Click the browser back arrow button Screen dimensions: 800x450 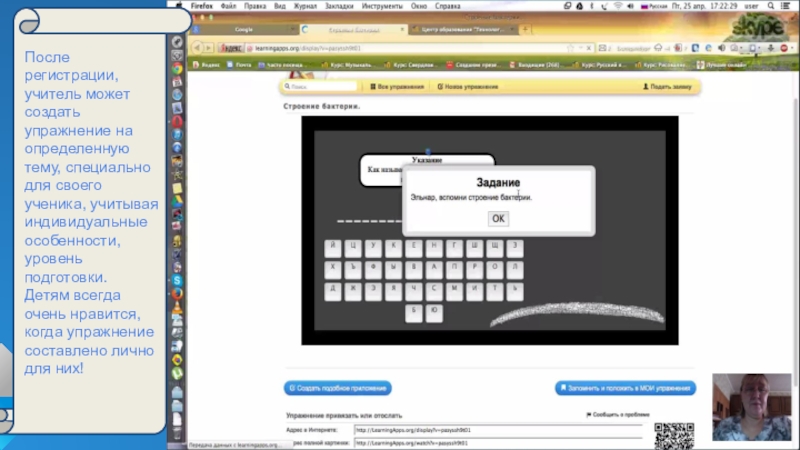[x=196, y=47]
